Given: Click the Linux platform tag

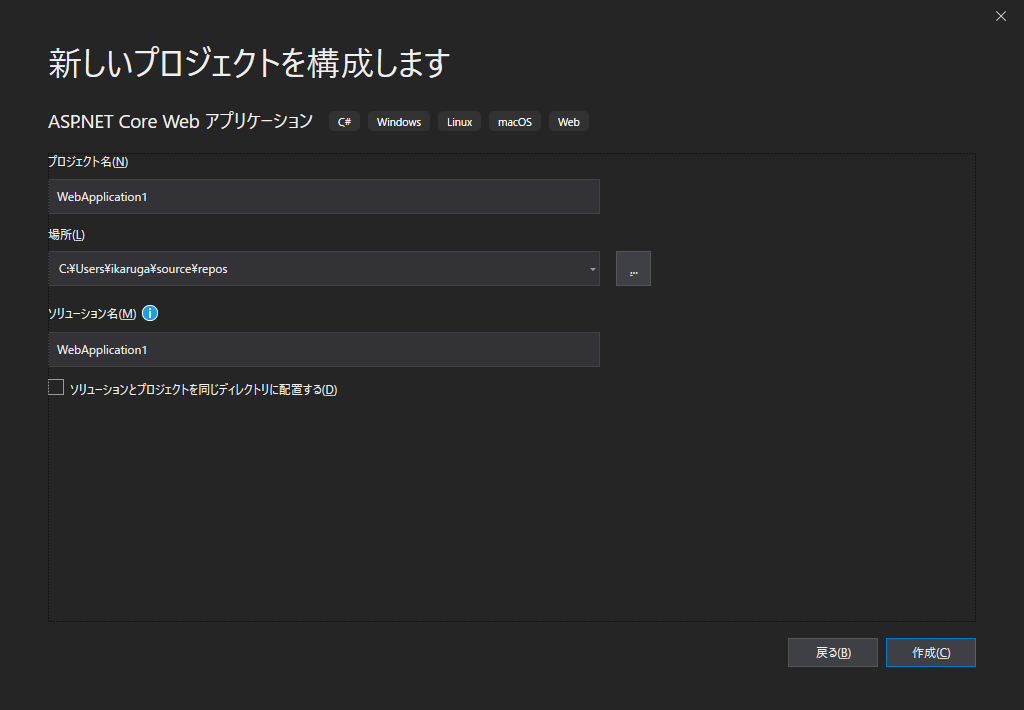Looking at the screenshot, I should coord(458,121).
